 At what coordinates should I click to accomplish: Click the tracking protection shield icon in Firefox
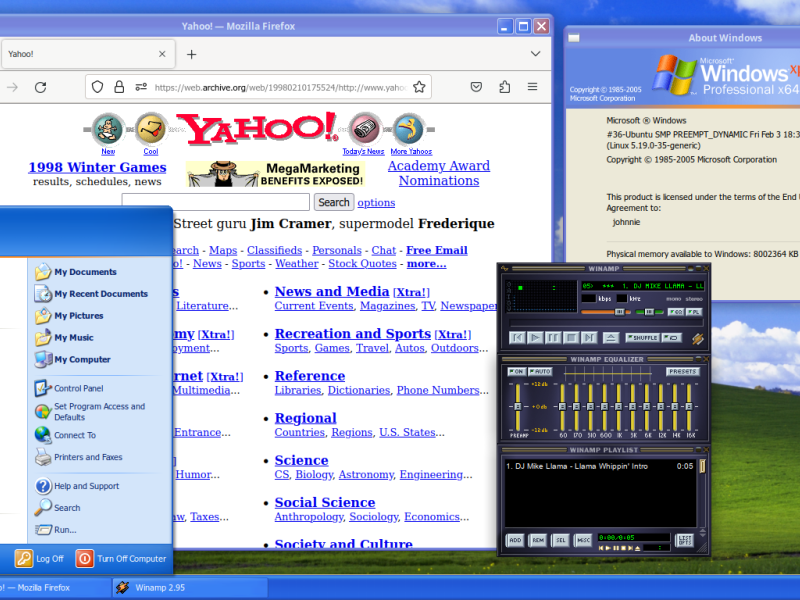[97, 87]
